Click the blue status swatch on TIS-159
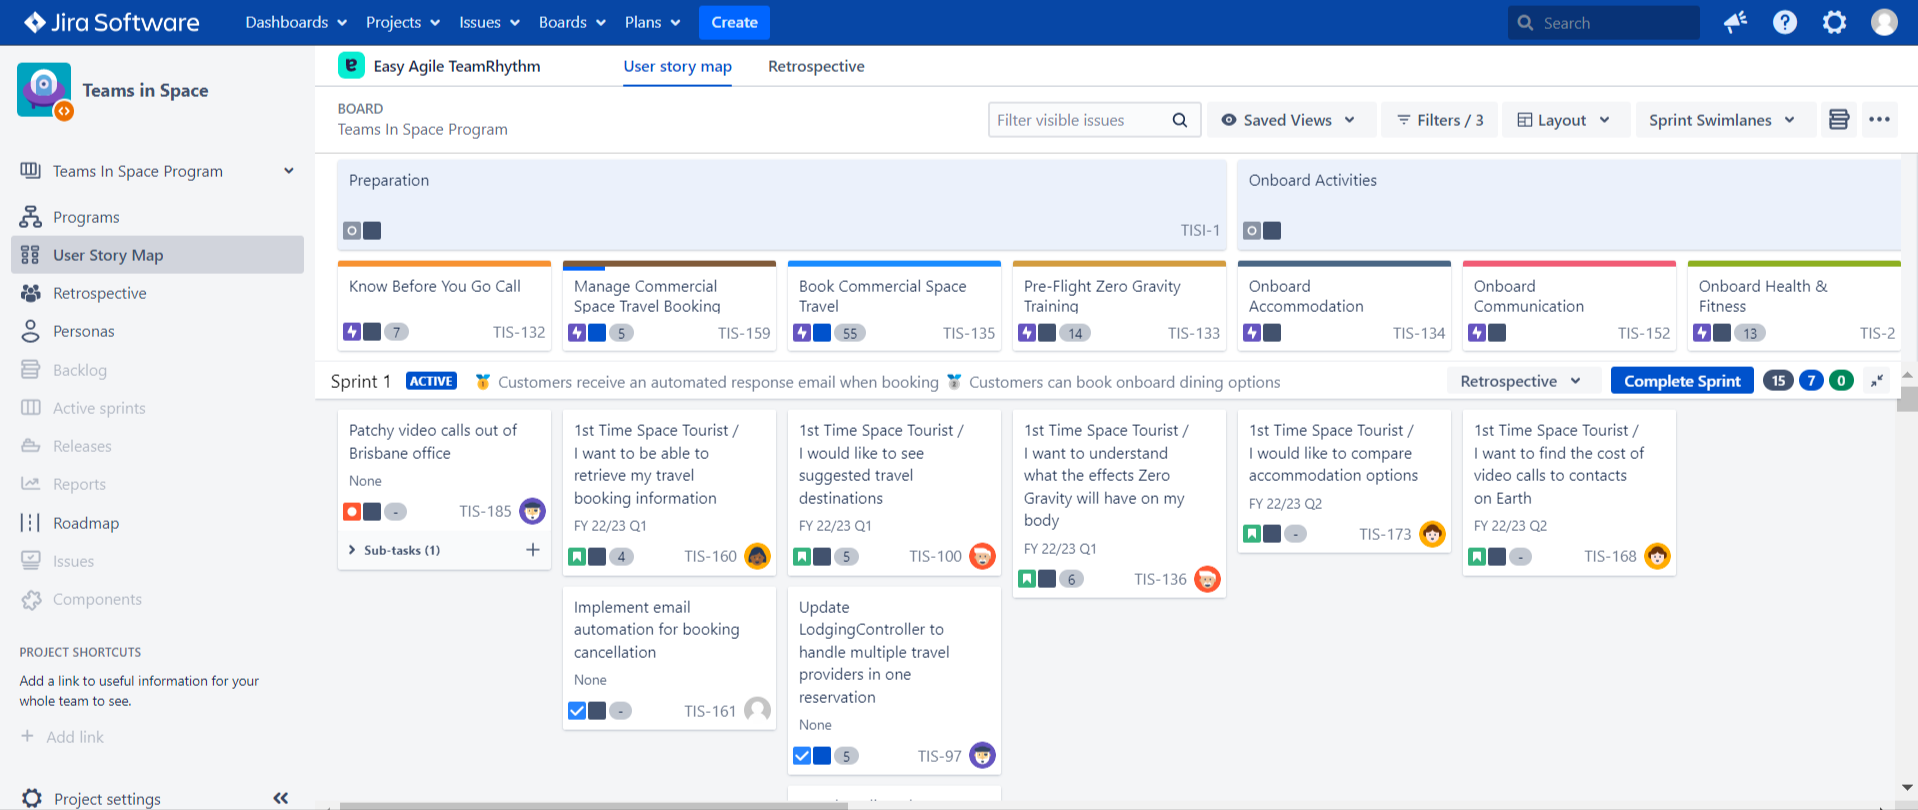Image resolution: width=1918 pixels, height=810 pixels. coord(597,332)
